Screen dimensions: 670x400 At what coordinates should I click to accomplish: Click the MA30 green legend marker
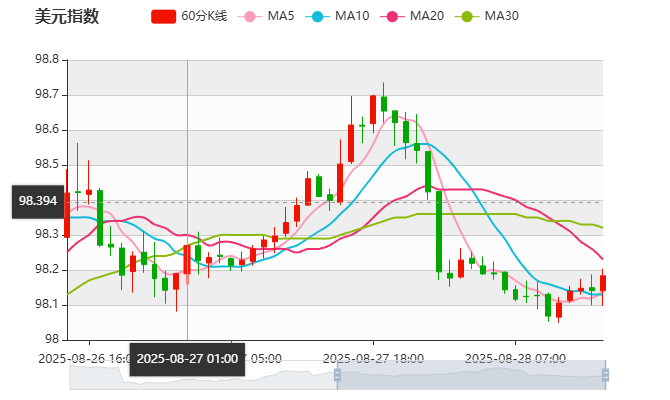[x=466, y=16]
